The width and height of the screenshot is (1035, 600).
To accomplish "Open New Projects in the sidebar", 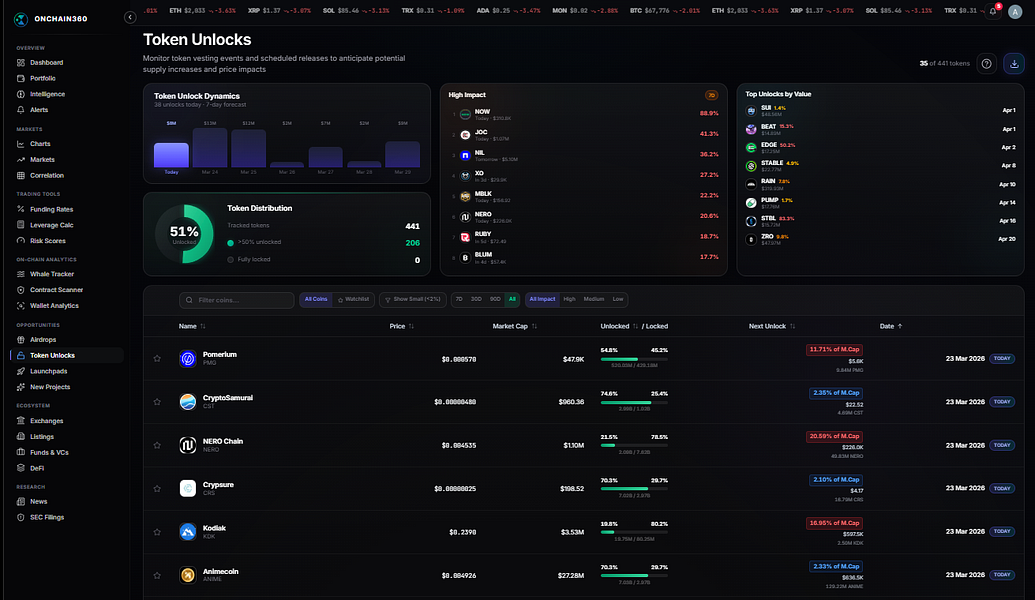I will tap(67, 387).
